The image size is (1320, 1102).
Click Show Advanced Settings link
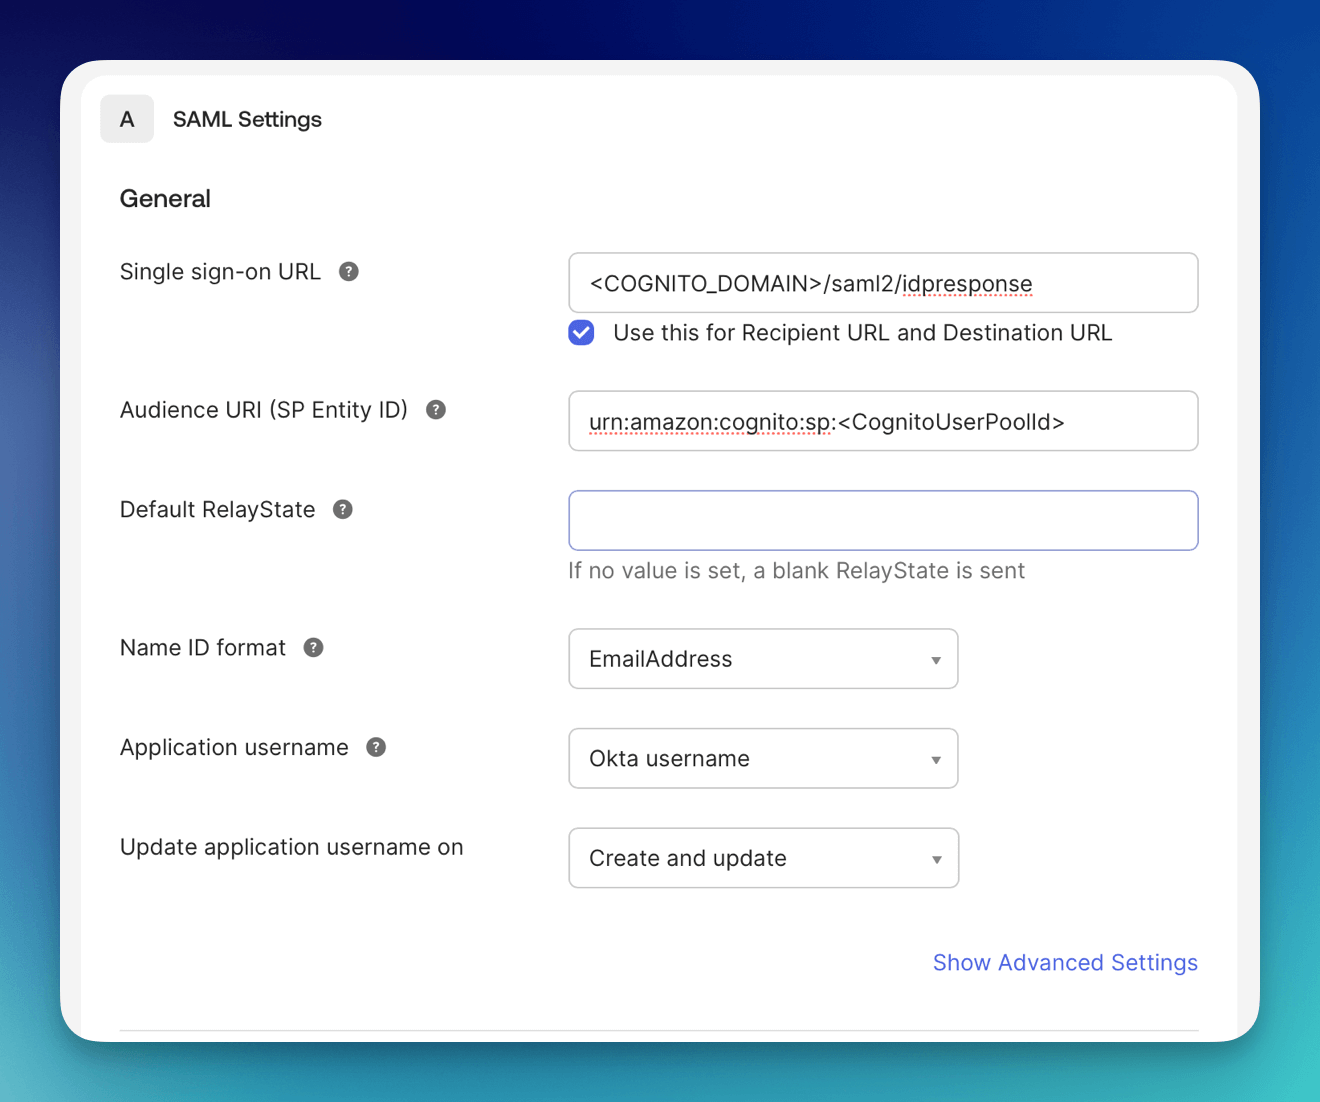click(x=1065, y=963)
